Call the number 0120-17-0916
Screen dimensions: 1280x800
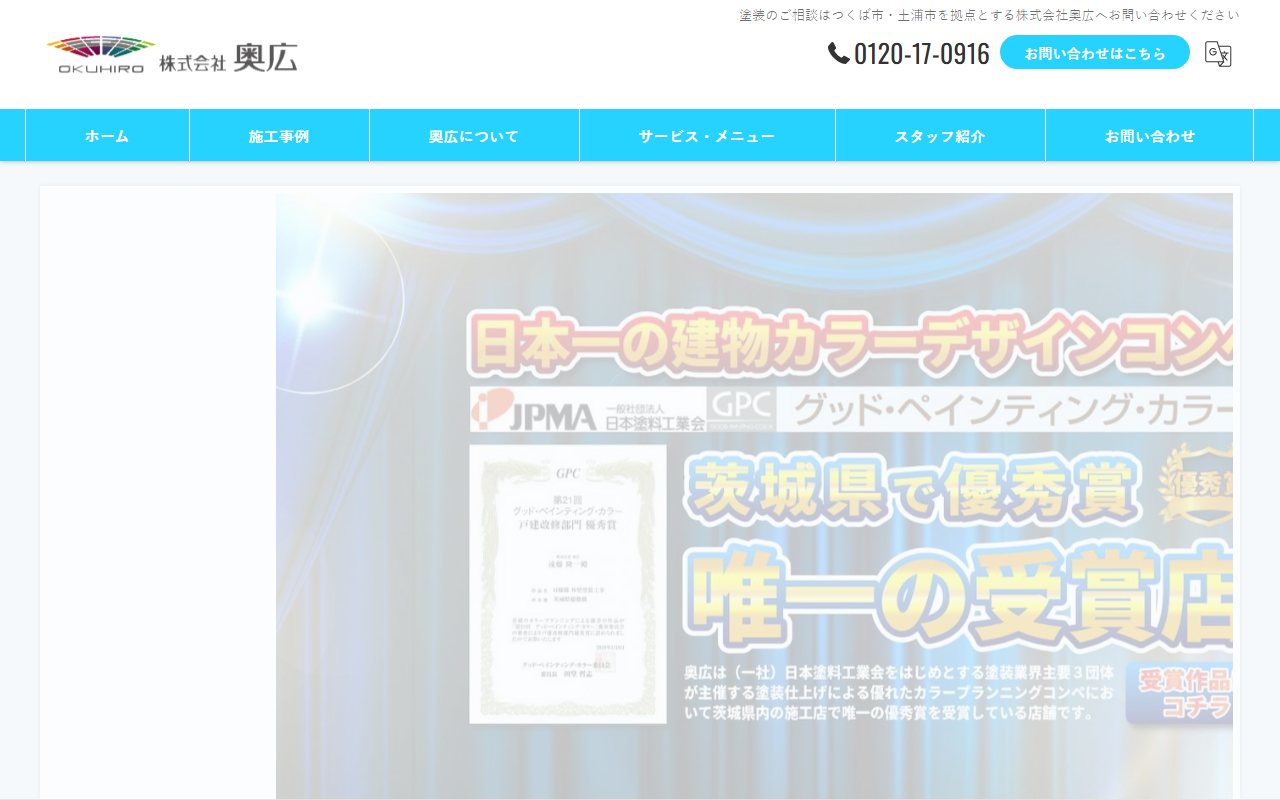921,53
